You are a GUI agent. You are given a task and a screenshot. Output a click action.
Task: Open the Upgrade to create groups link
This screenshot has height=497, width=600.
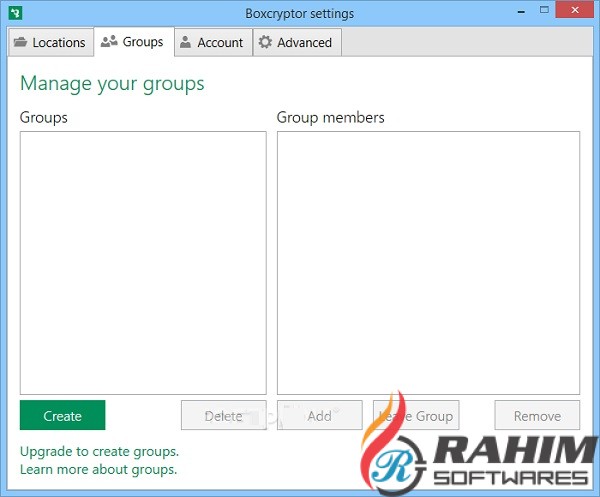pos(99,451)
